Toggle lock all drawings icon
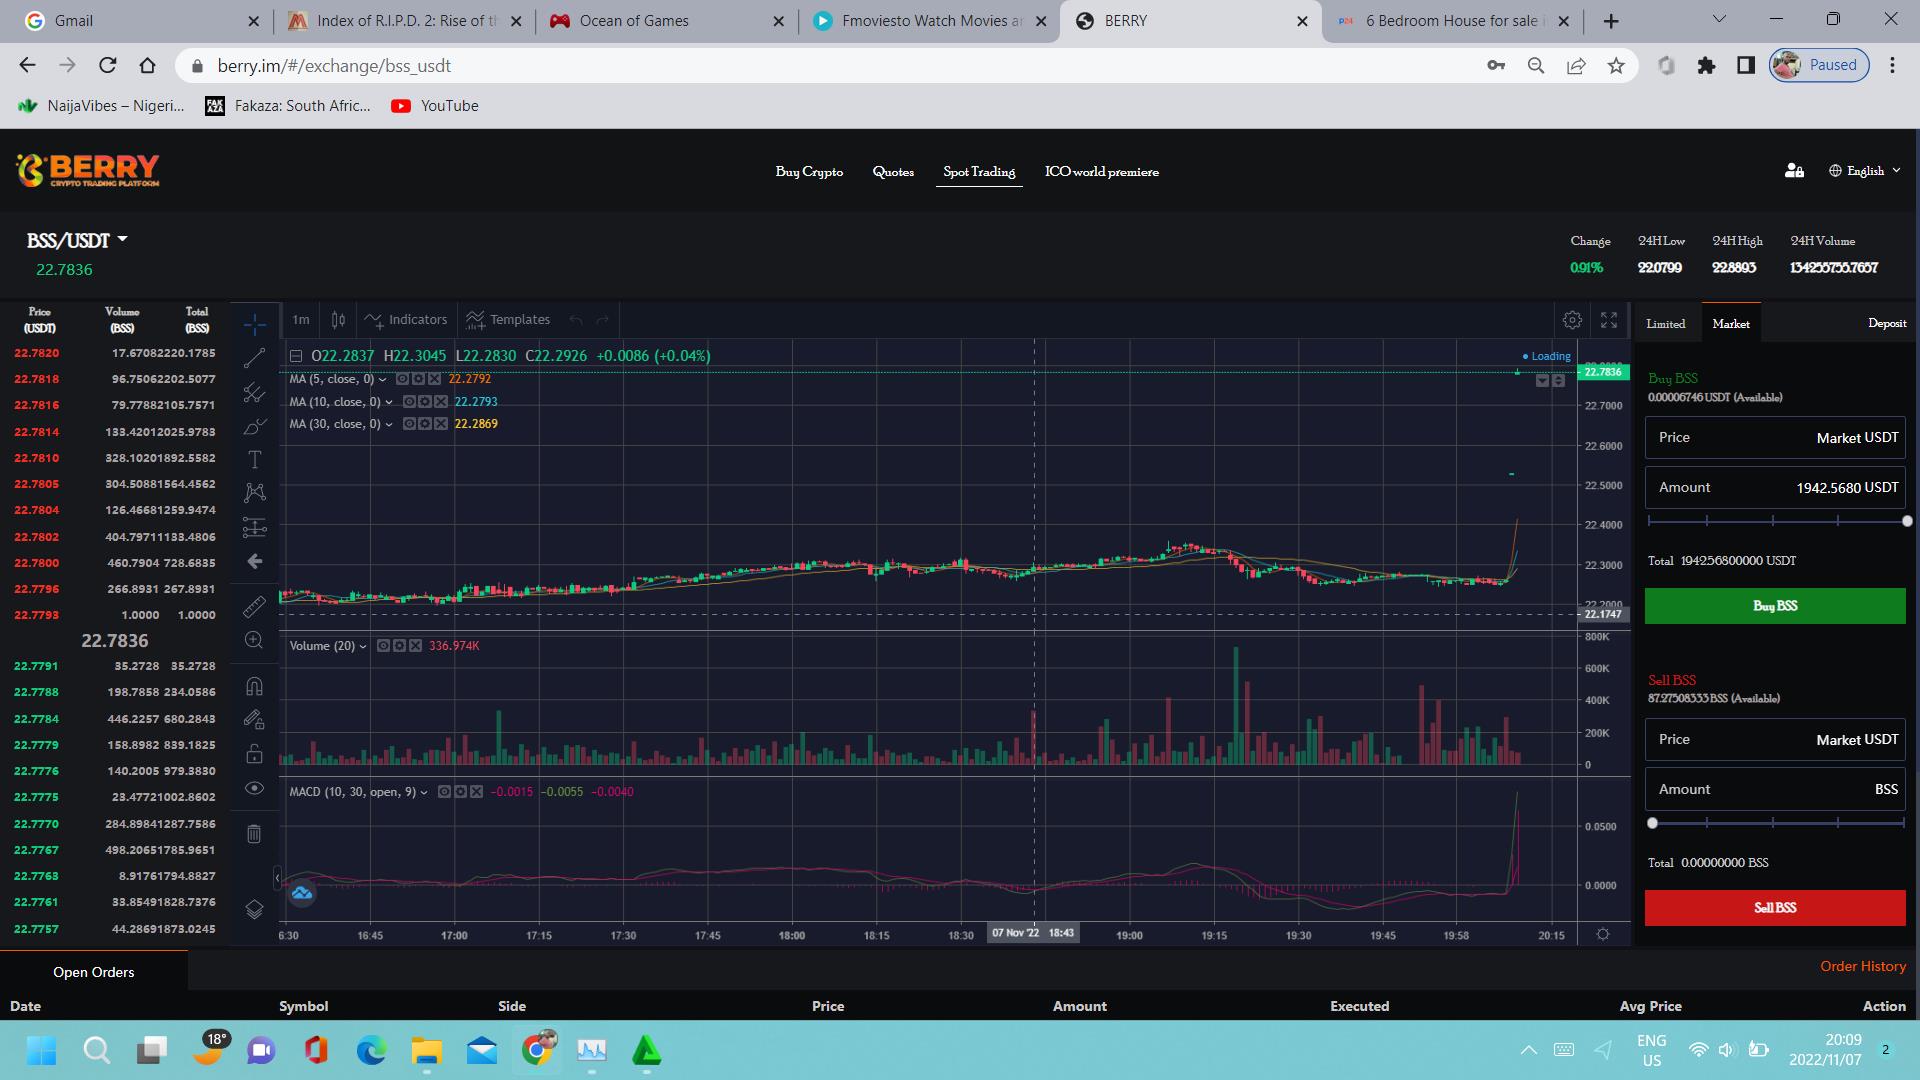 254,753
